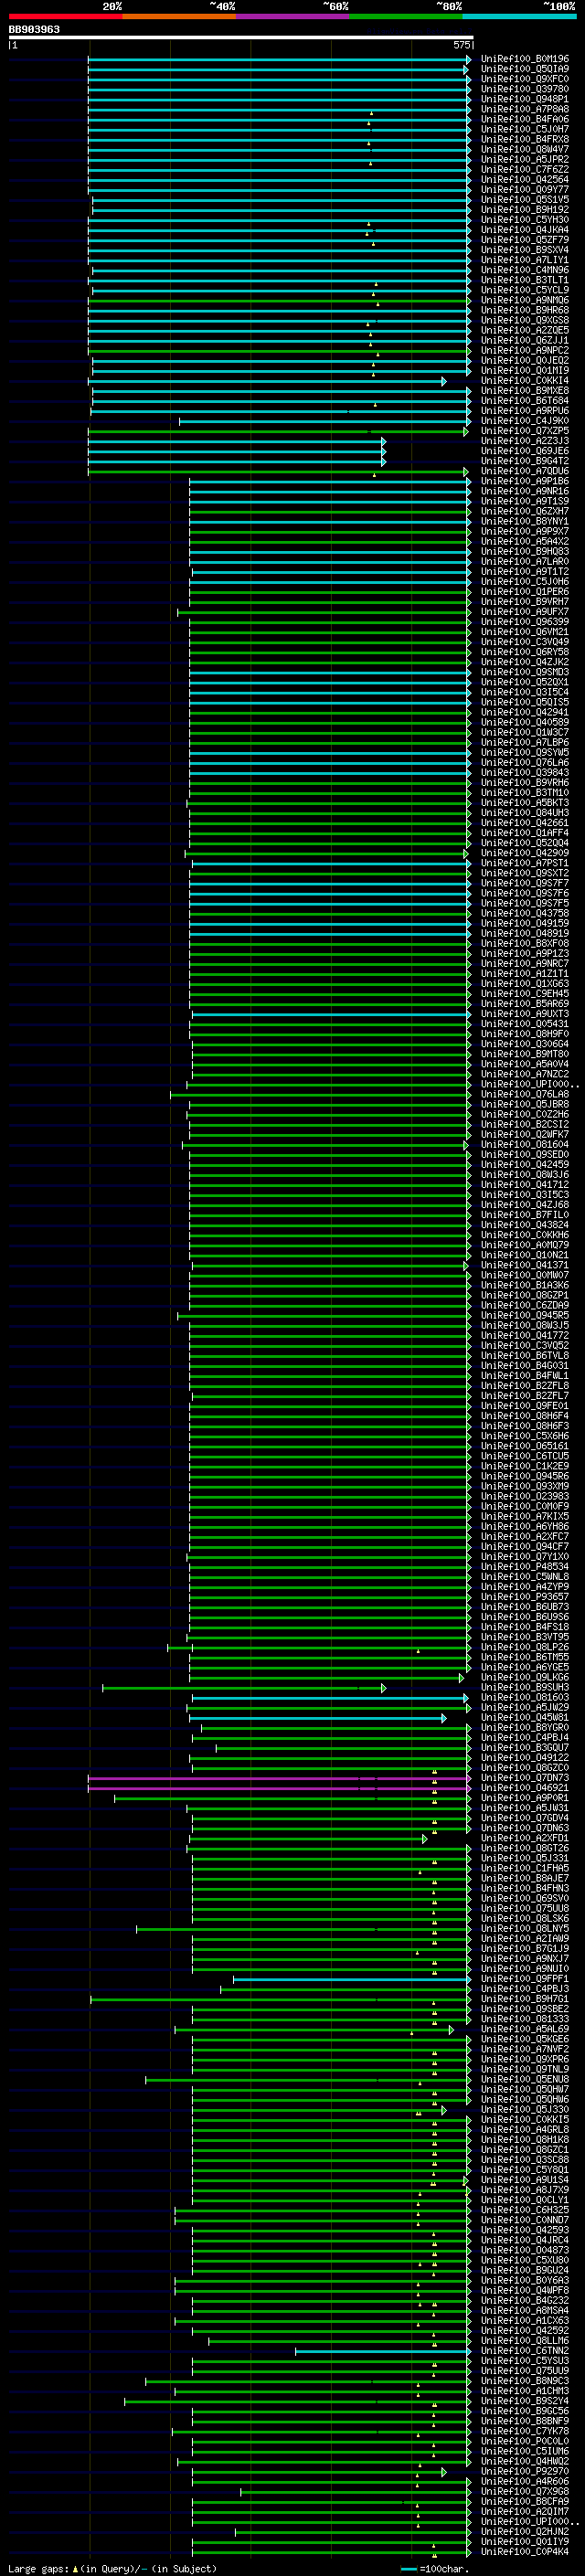Viewport: 585px width, 2576px height.
Task: Select hit label UniRef100_B9SUH3
Action: click(x=525, y=1688)
